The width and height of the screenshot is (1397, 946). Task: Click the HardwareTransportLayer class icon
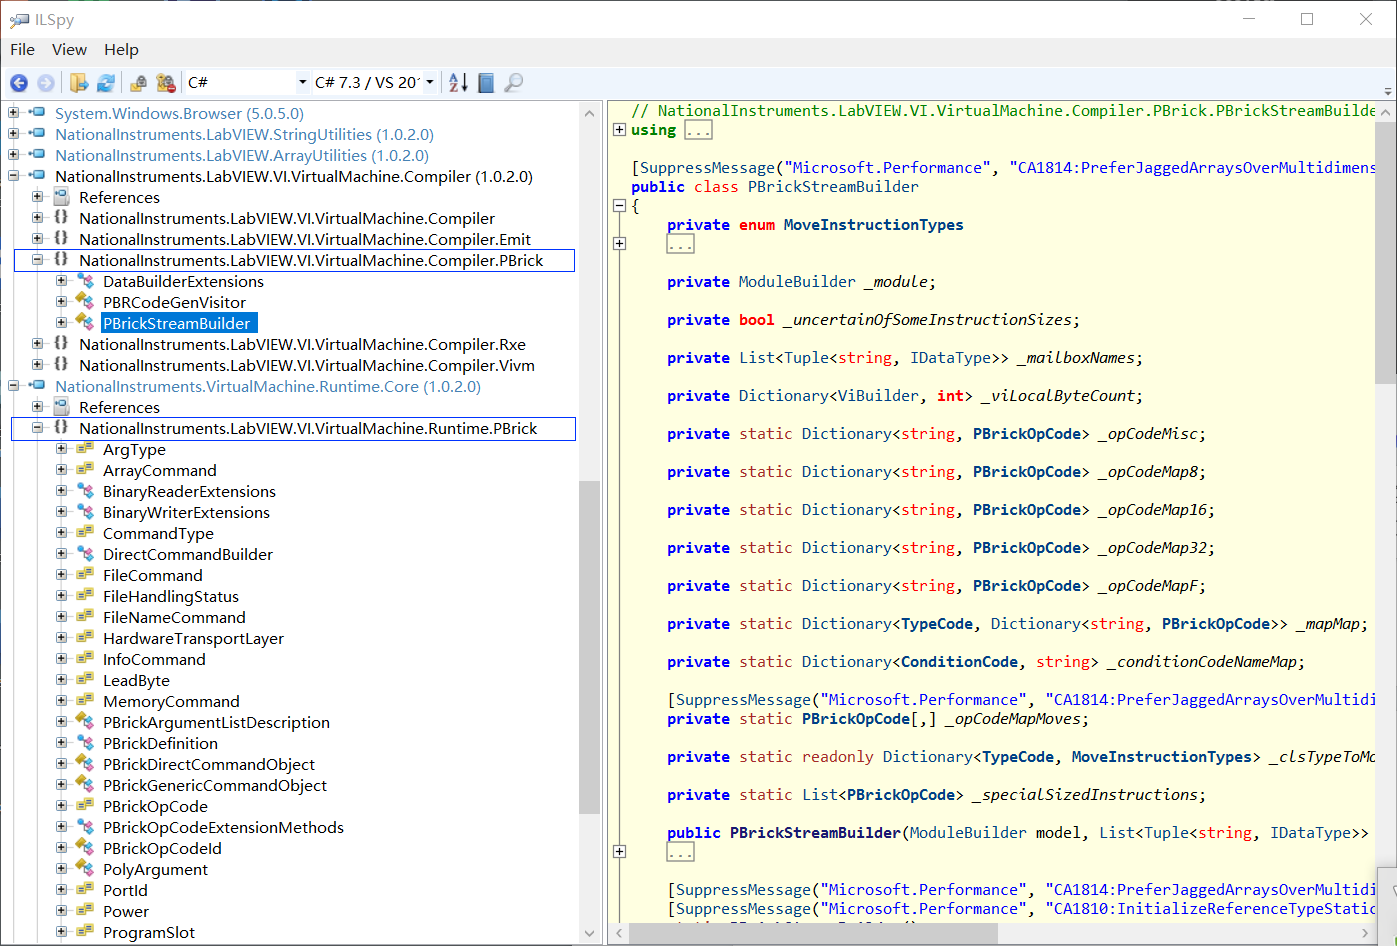coord(85,638)
